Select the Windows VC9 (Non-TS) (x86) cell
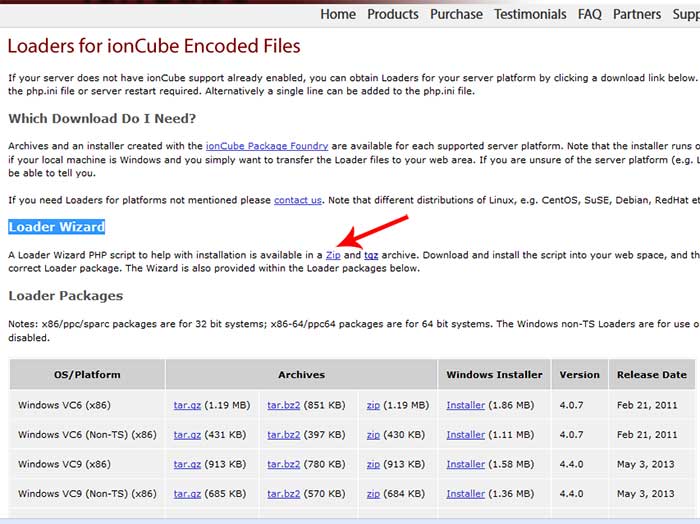Viewport: 700px width, 524px height. [88, 494]
